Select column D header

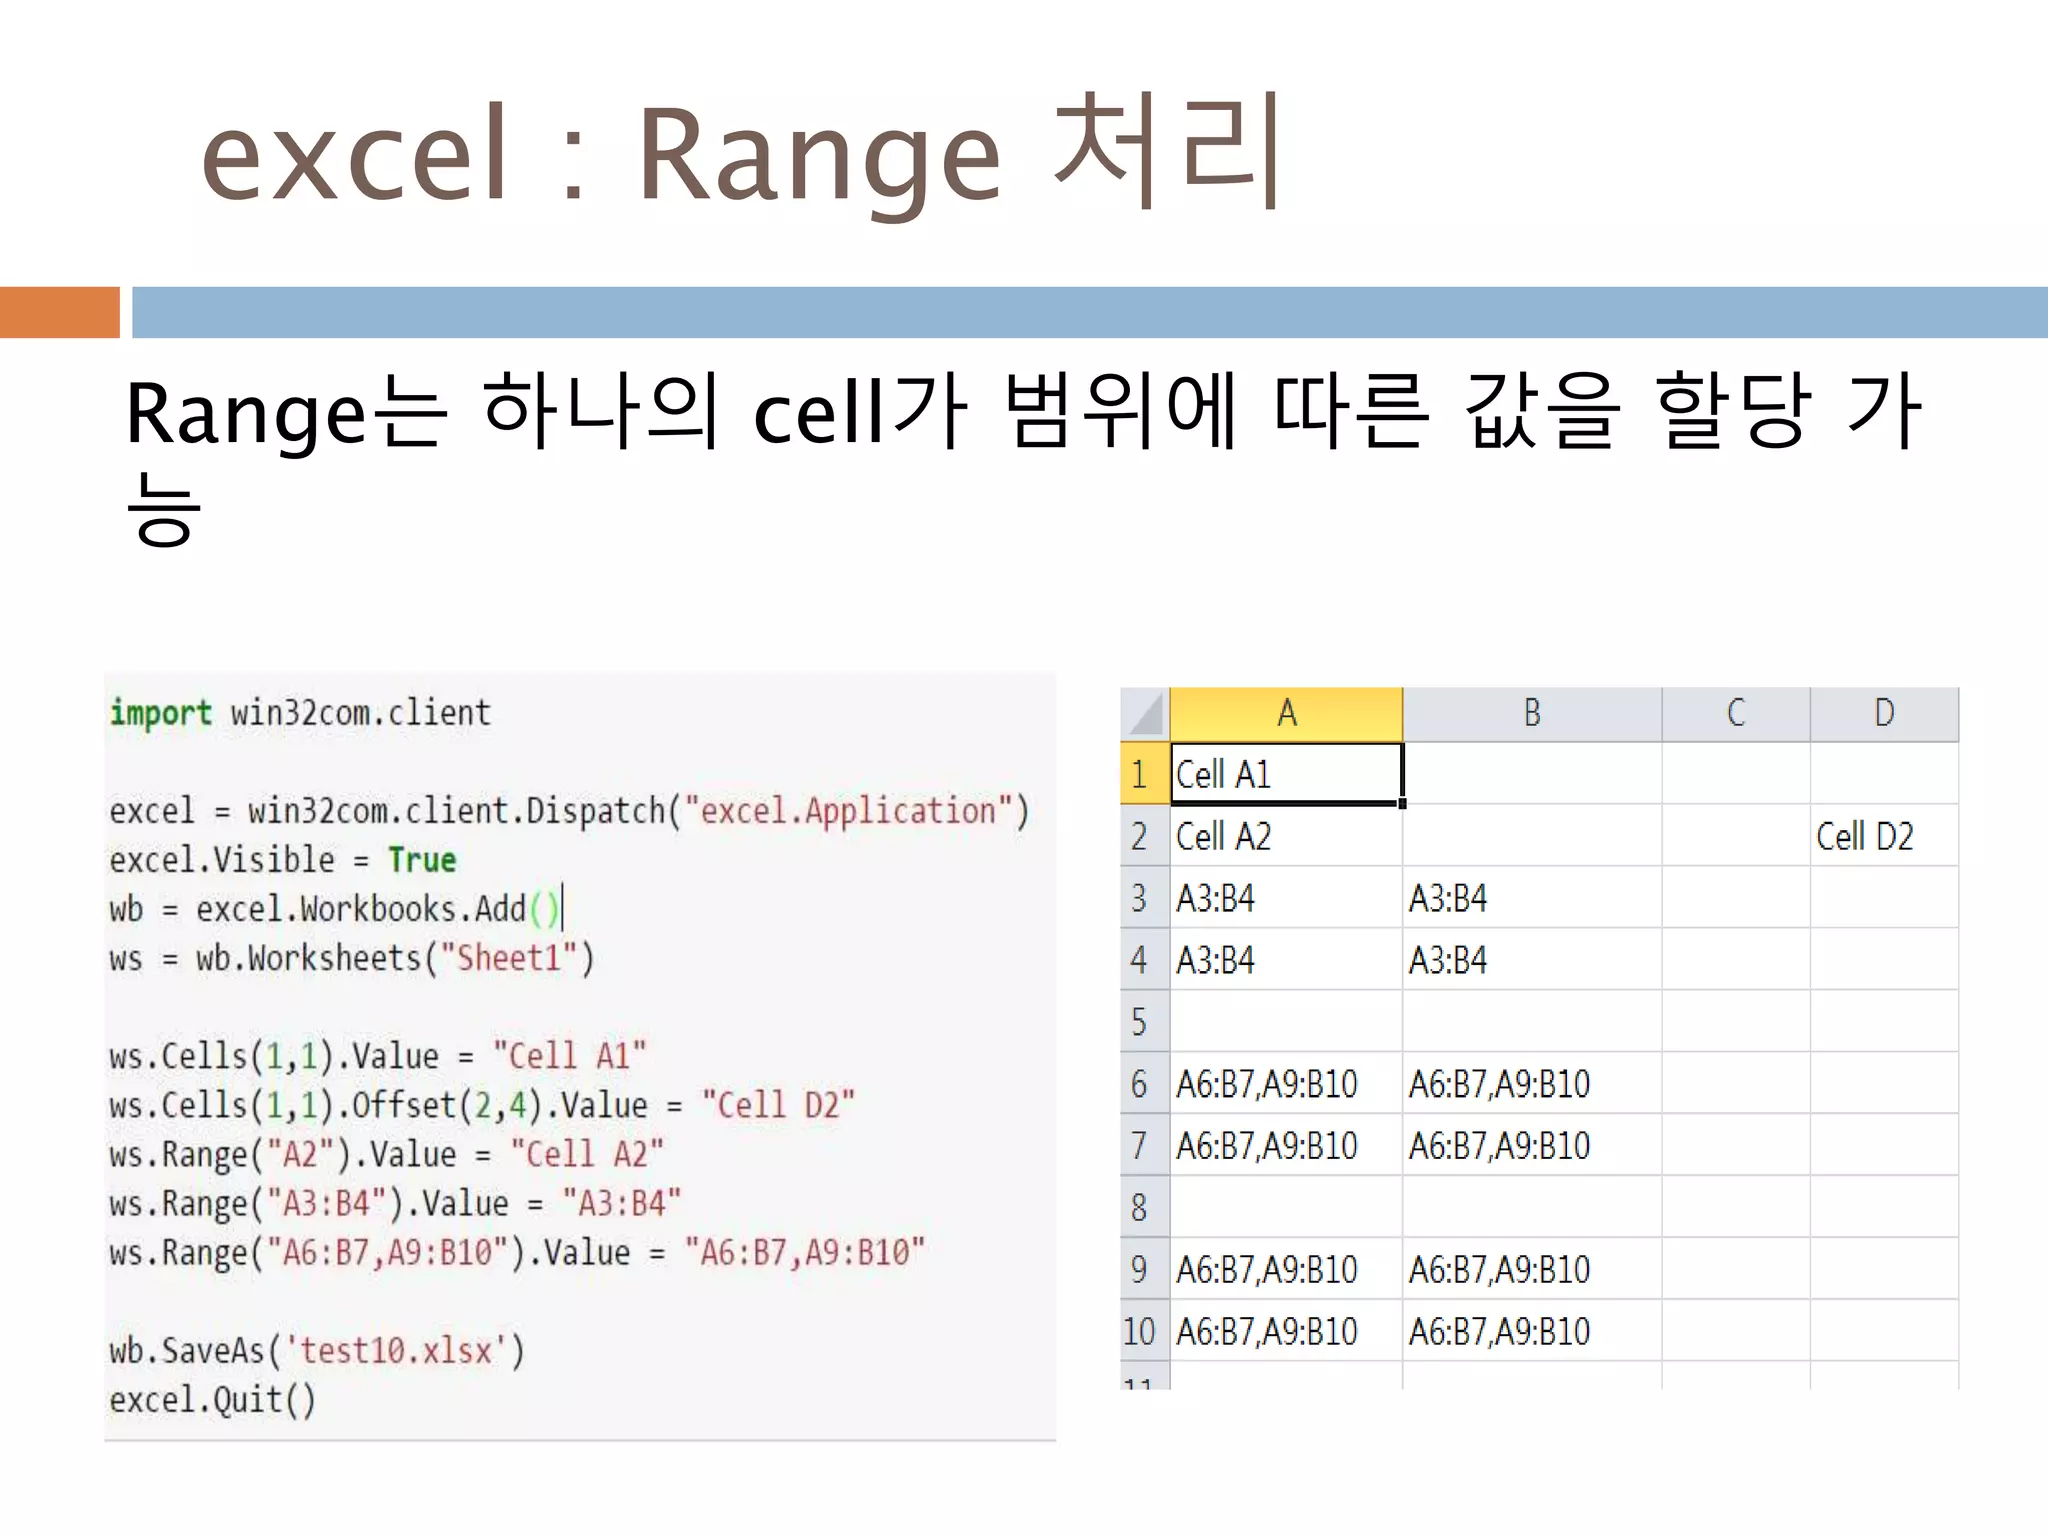point(1883,714)
